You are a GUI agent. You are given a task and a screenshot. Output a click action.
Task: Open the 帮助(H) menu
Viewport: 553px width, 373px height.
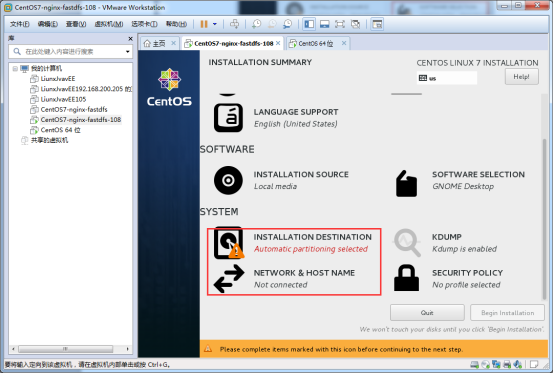[x=176, y=24]
